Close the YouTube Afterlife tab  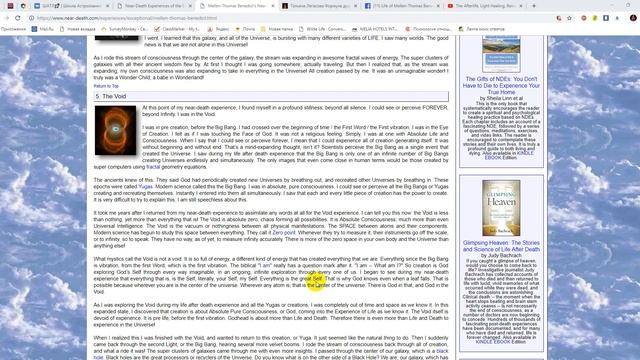point(521,6)
